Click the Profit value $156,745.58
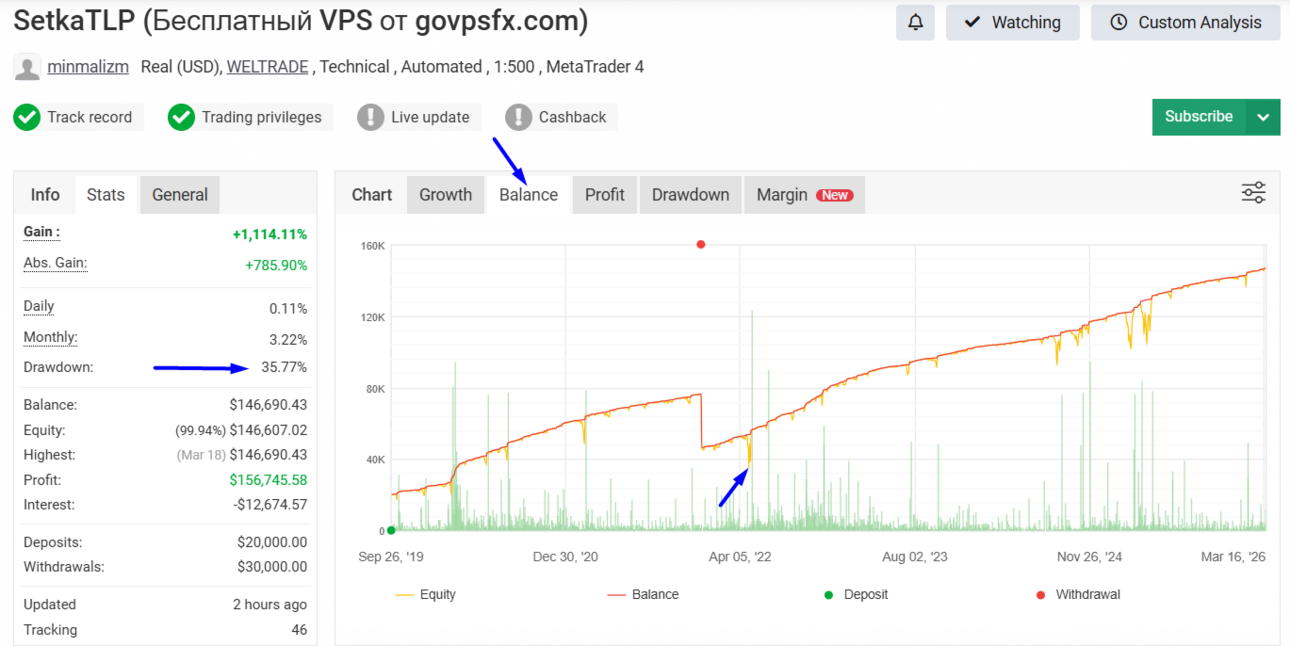Image resolution: width=1290 pixels, height=646 pixels. coord(268,480)
